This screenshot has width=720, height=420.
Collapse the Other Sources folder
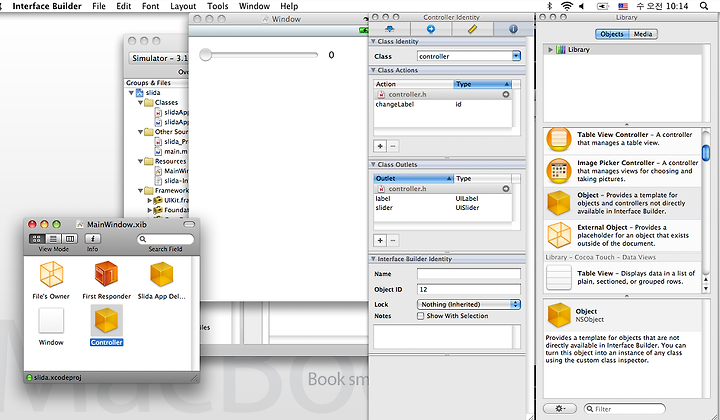pyautogui.click(x=141, y=132)
